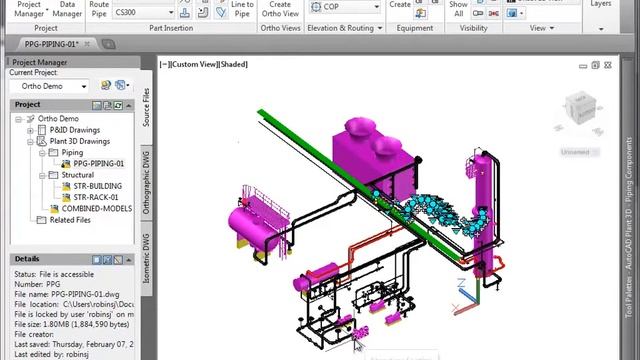Viewport: 640px width, 360px height.
Task: Click the project publish icon dropdown
Action: [122, 85]
